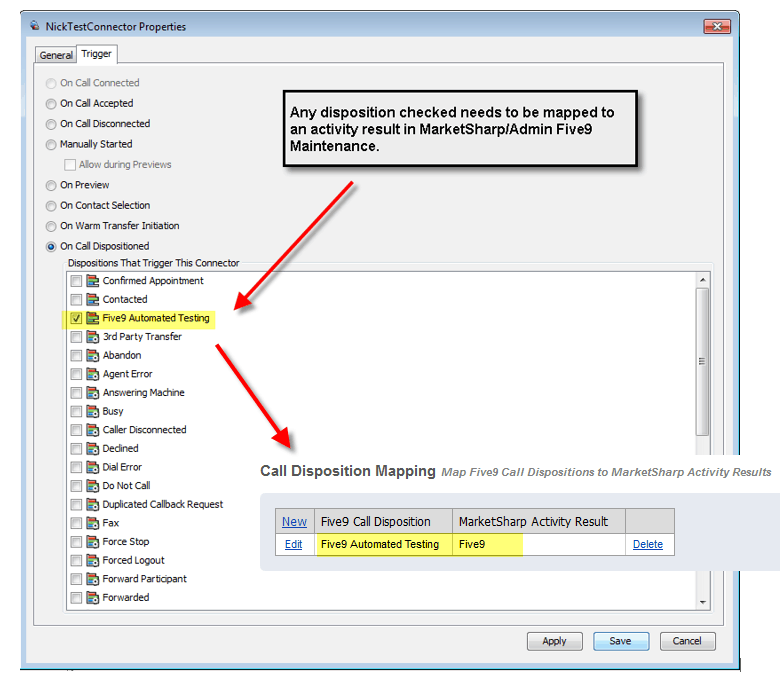Click the Busy disposition icon
Screen dimensions: 780x677
pos(93,411)
